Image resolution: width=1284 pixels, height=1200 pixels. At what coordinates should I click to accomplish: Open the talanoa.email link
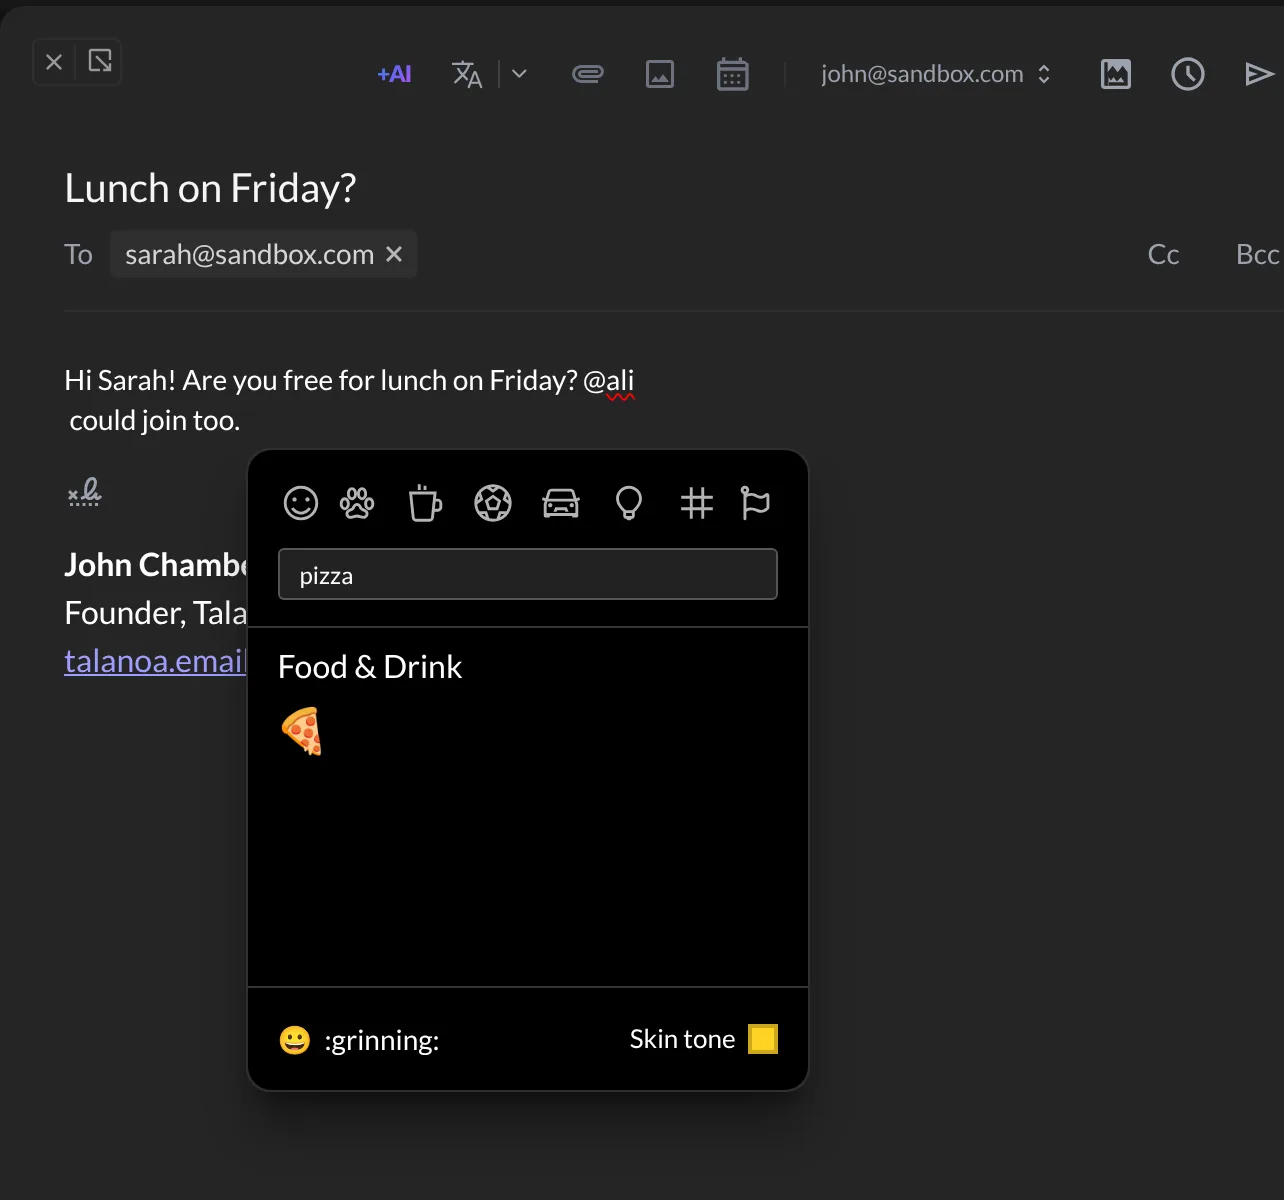155,661
